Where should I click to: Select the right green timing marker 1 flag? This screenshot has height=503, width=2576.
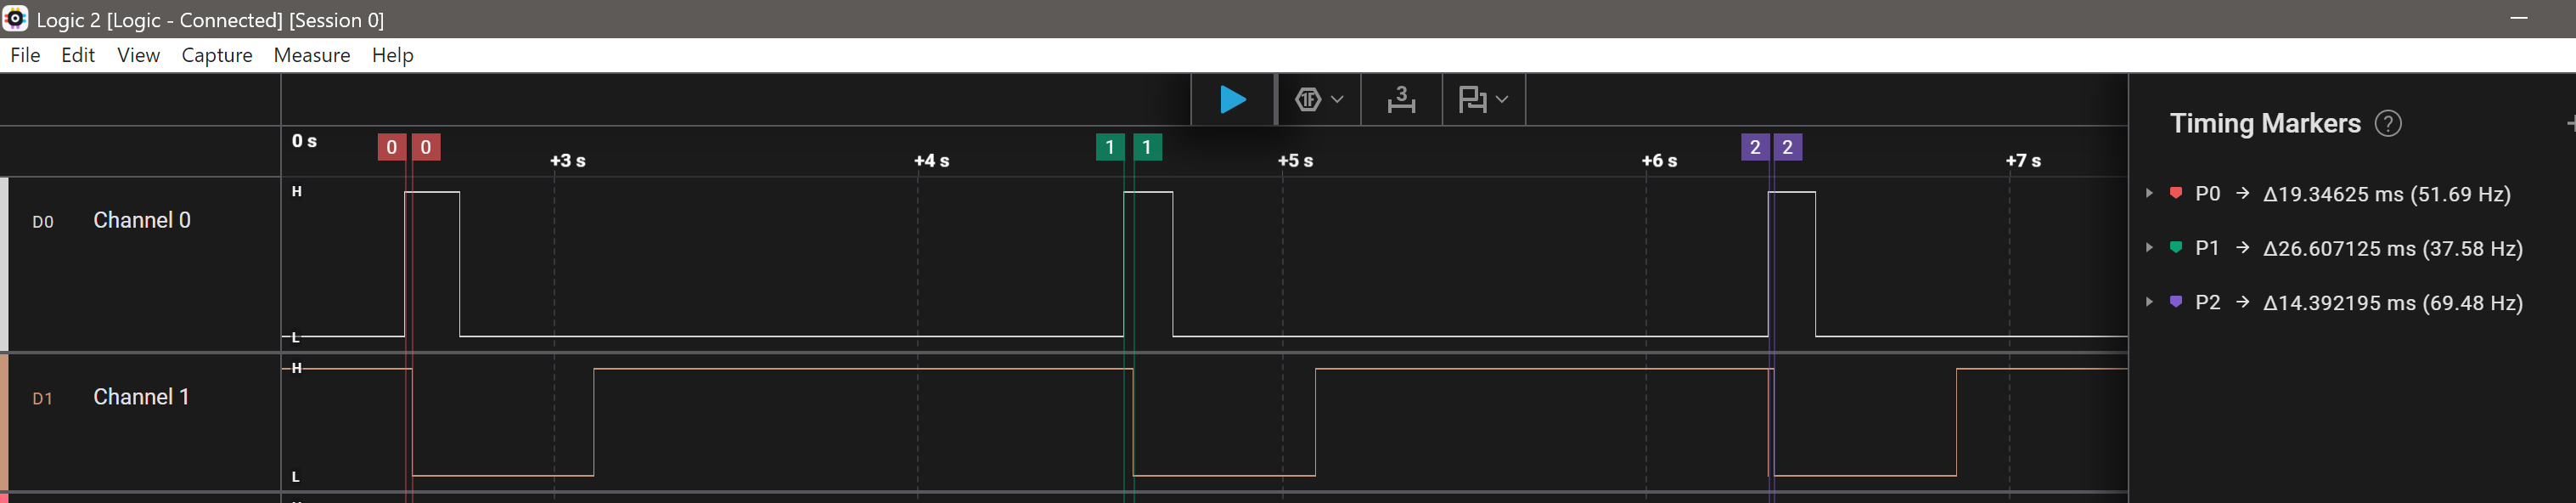coord(1147,148)
